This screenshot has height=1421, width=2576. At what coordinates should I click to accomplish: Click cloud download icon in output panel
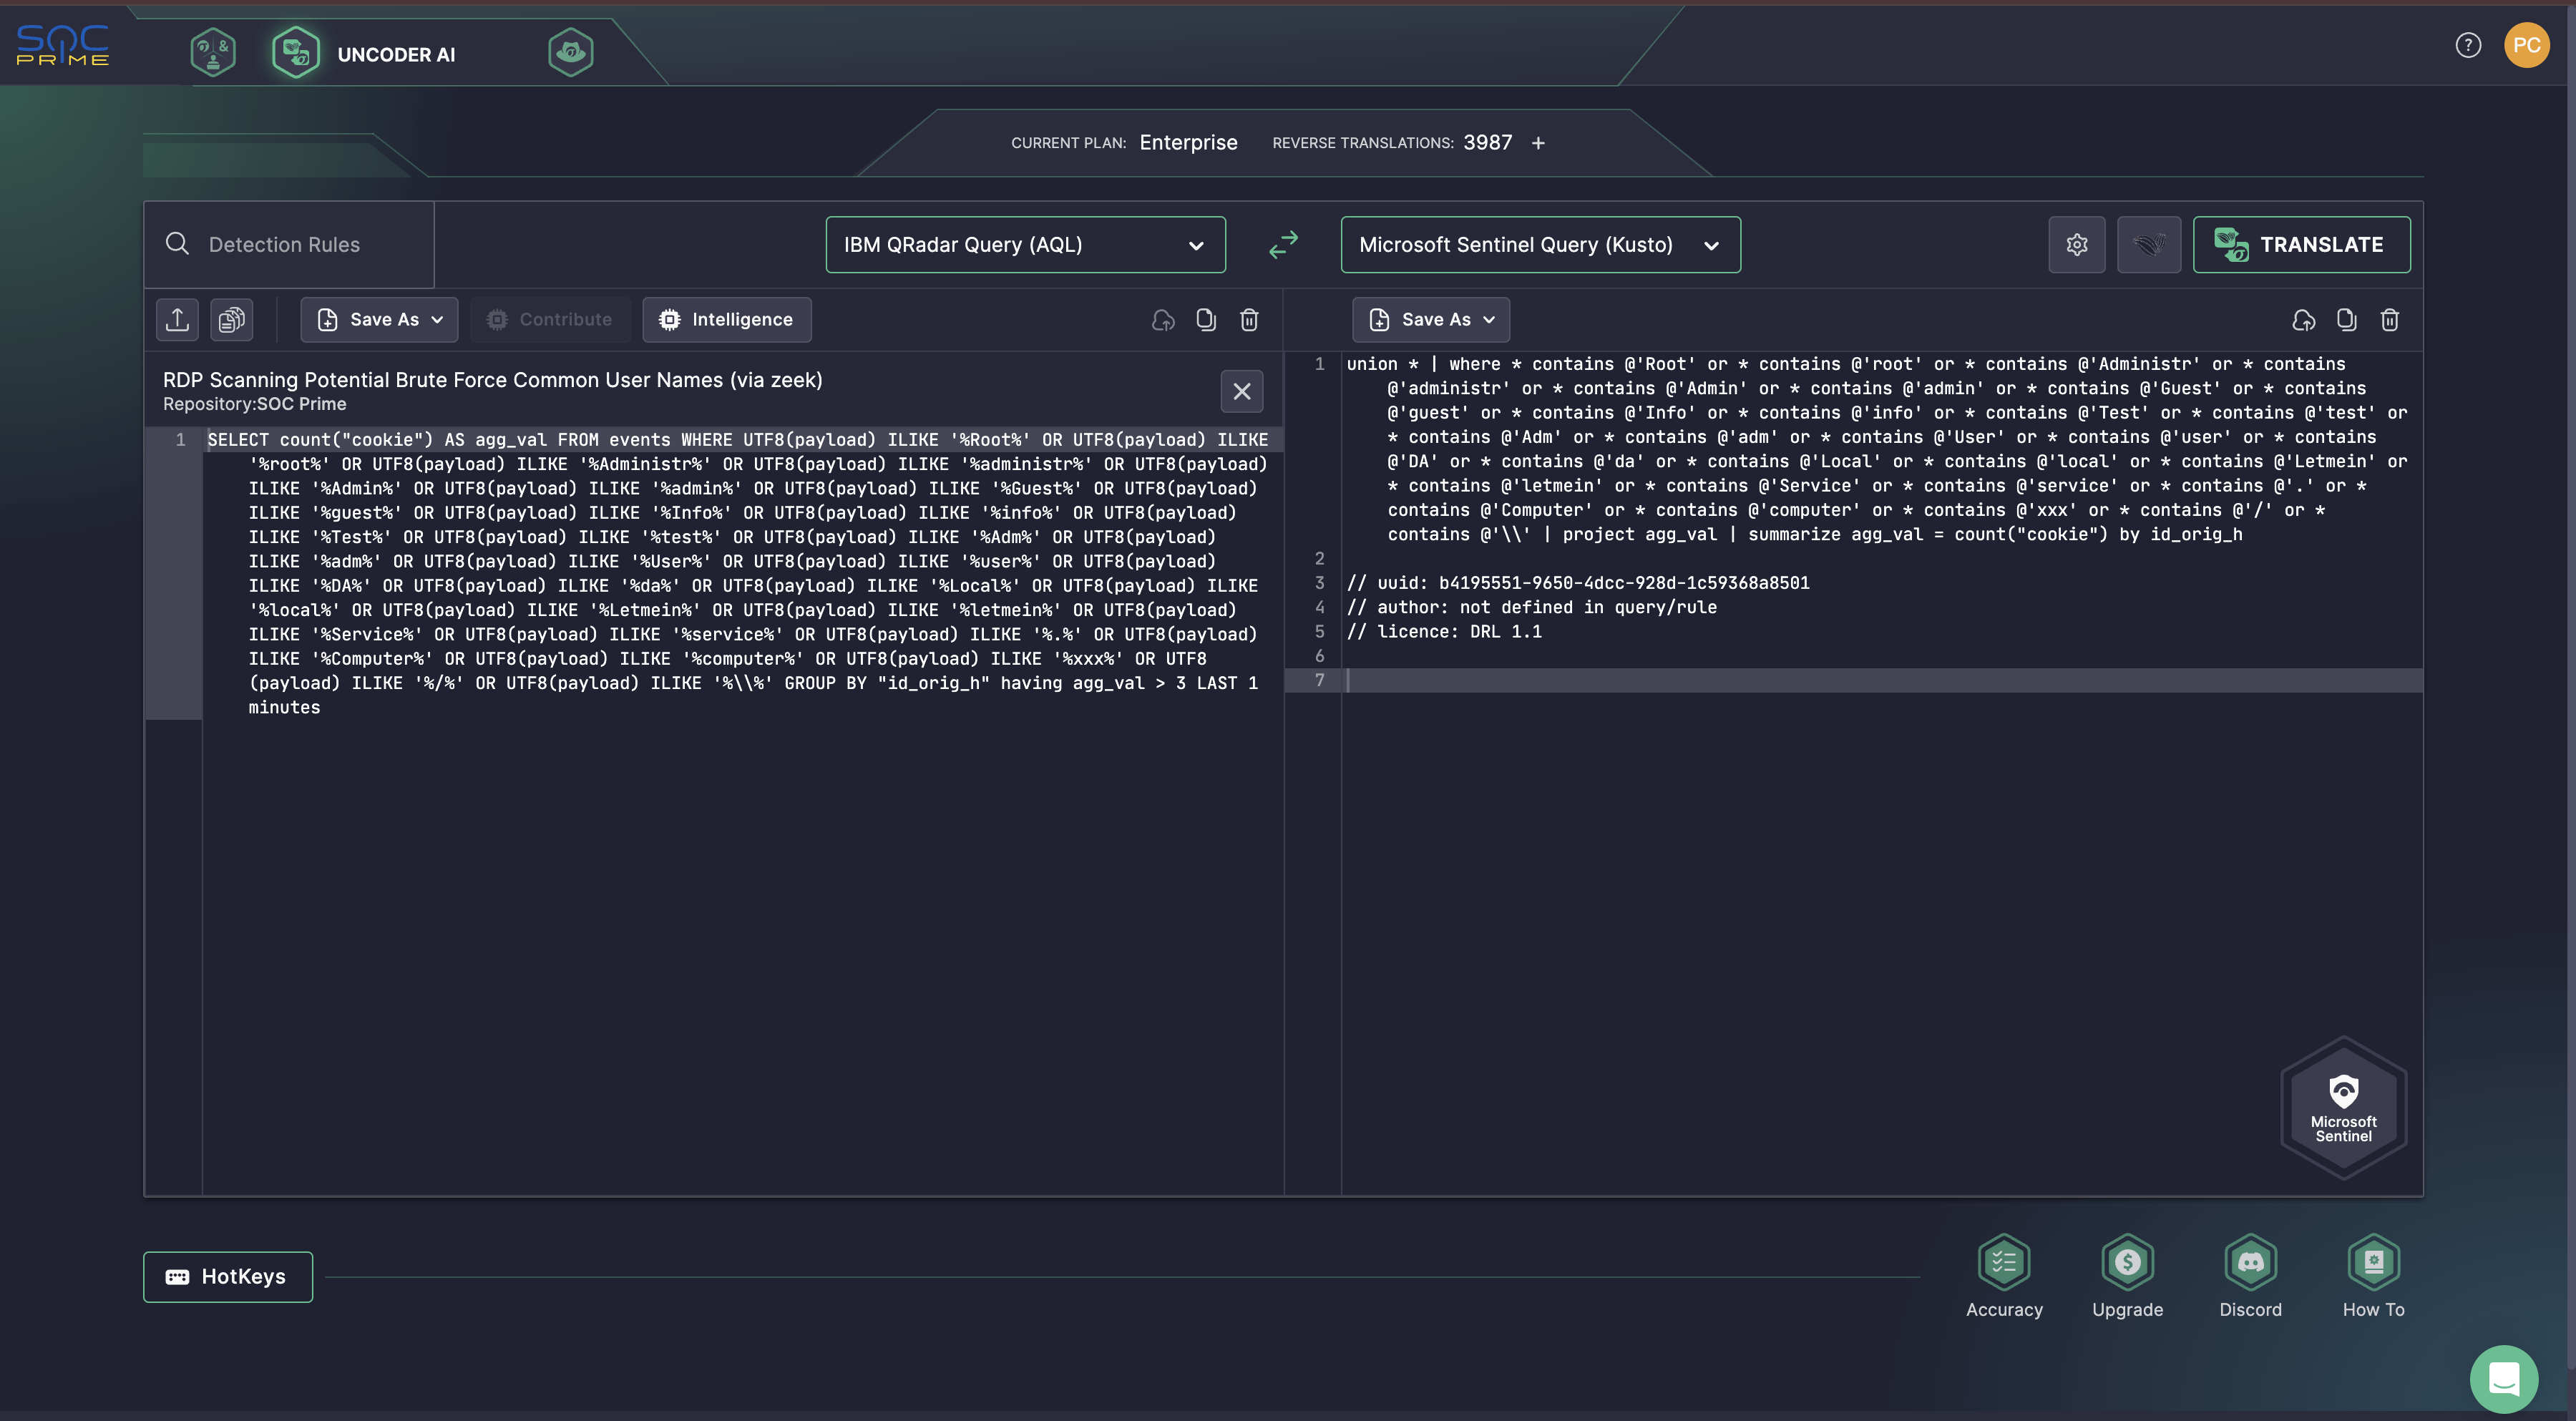(2304, 319)
